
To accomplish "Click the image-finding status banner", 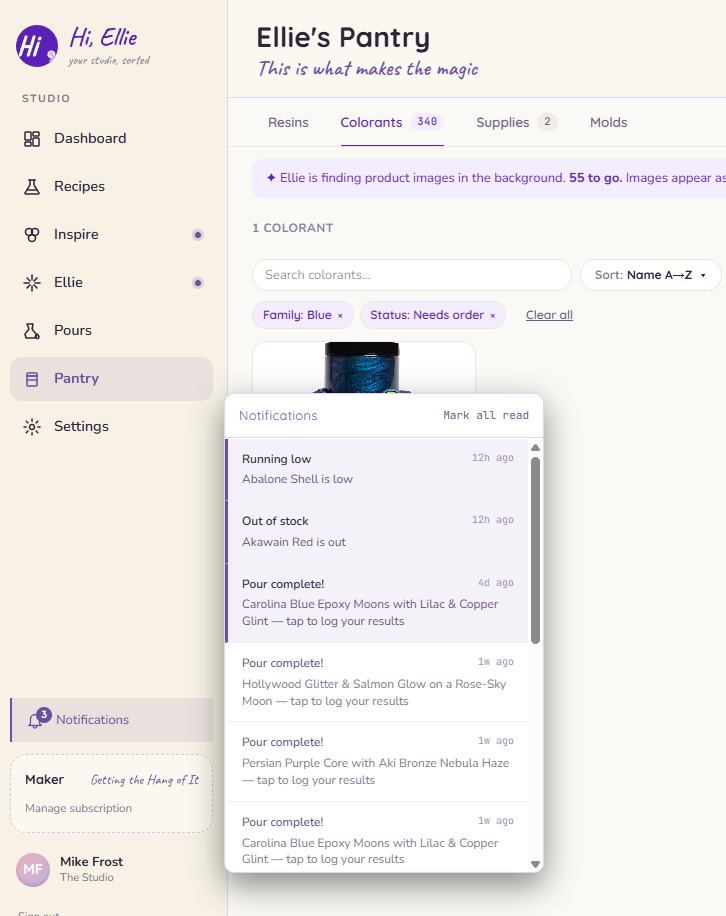I will [489, 178].
